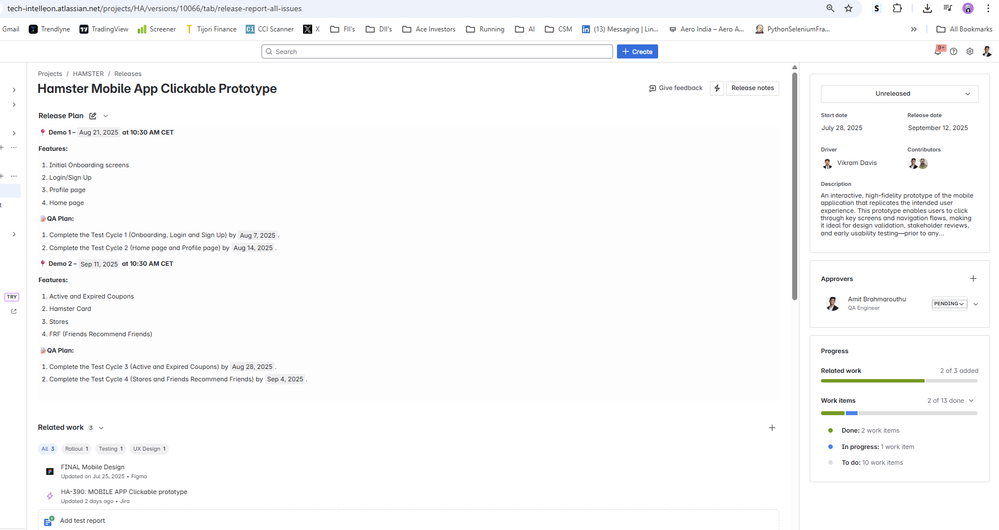
Task: Open the browser profile avatar
Action: (968, 8)
